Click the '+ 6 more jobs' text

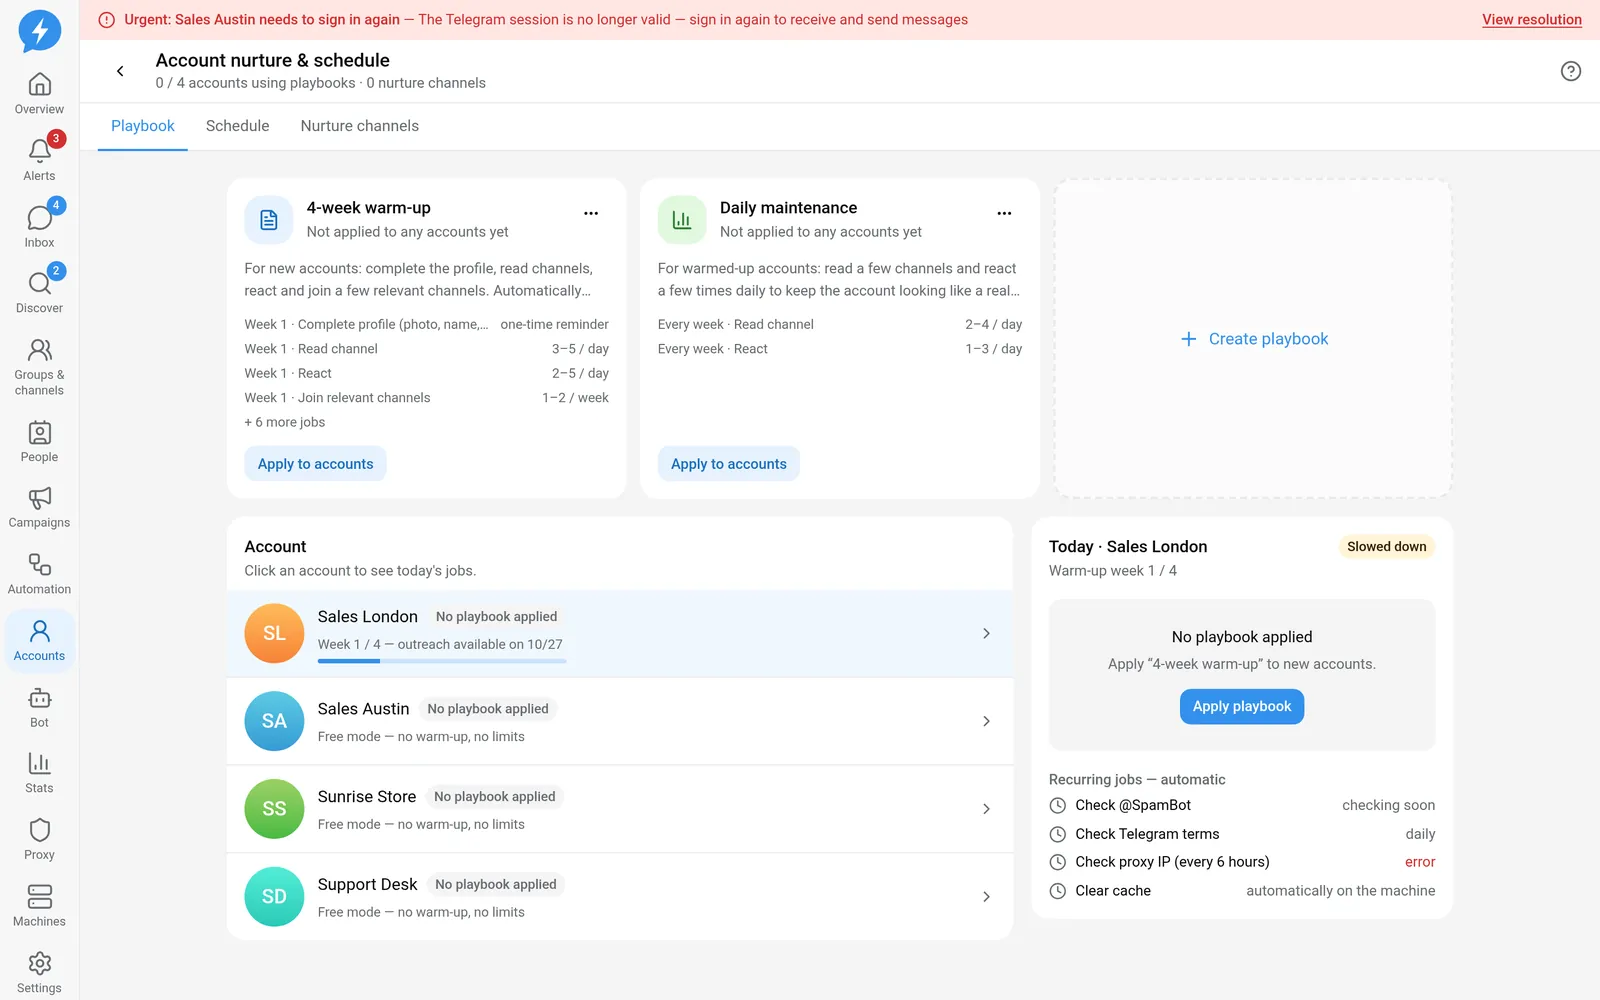[285, 422]
